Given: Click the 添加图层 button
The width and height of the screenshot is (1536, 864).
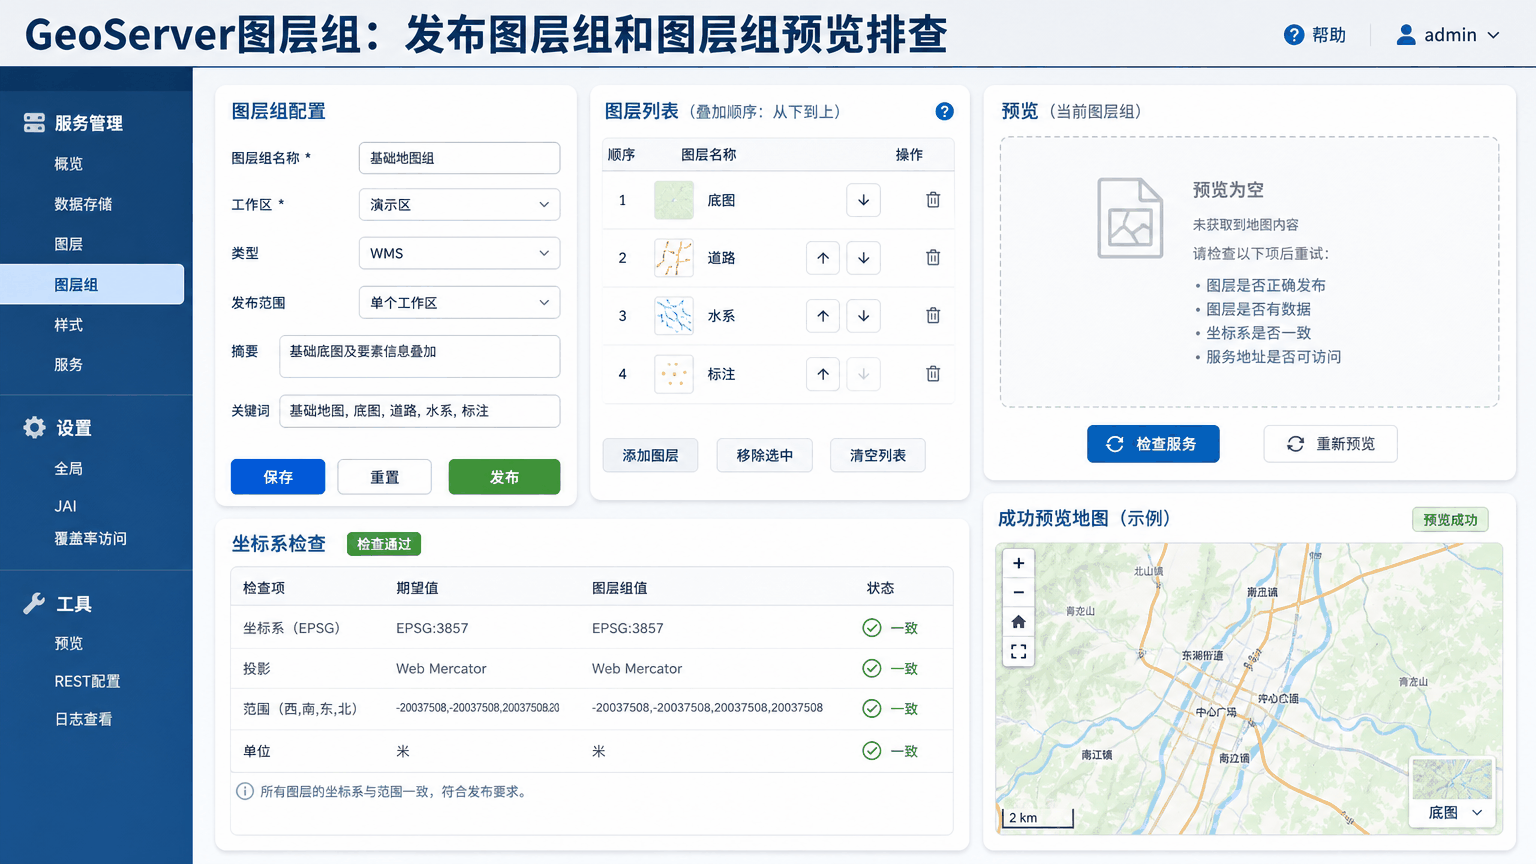Looking at the screenshot, I should coord(650,455).
